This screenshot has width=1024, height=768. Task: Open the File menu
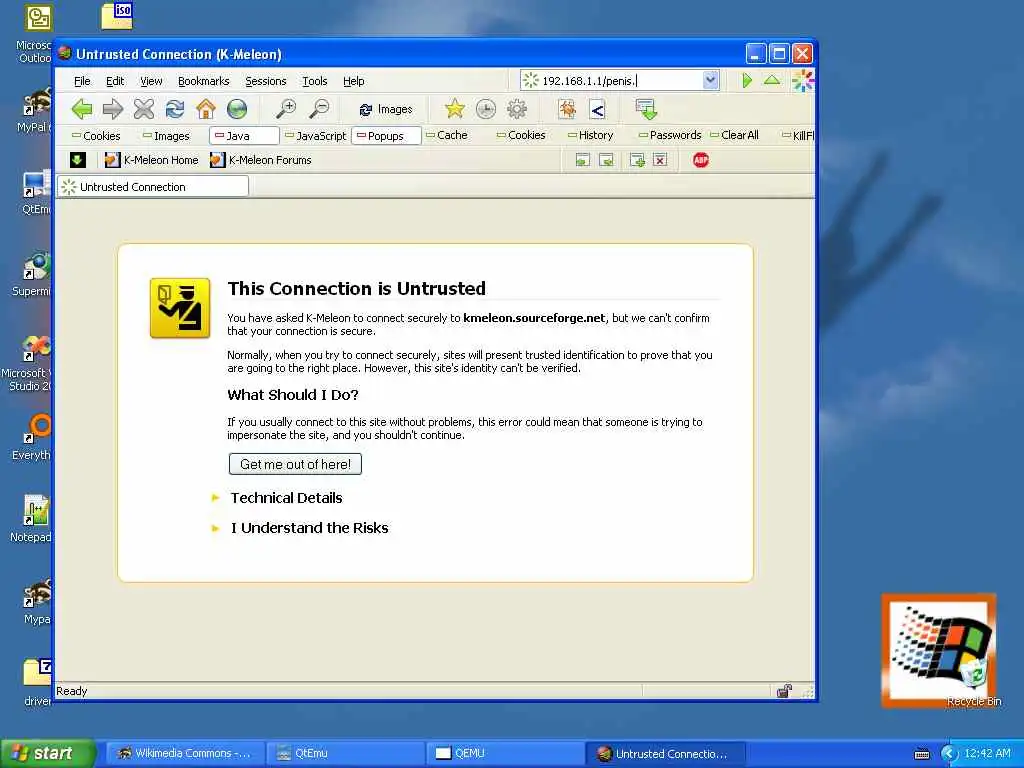pyautogui.click(x=82, y=81)
